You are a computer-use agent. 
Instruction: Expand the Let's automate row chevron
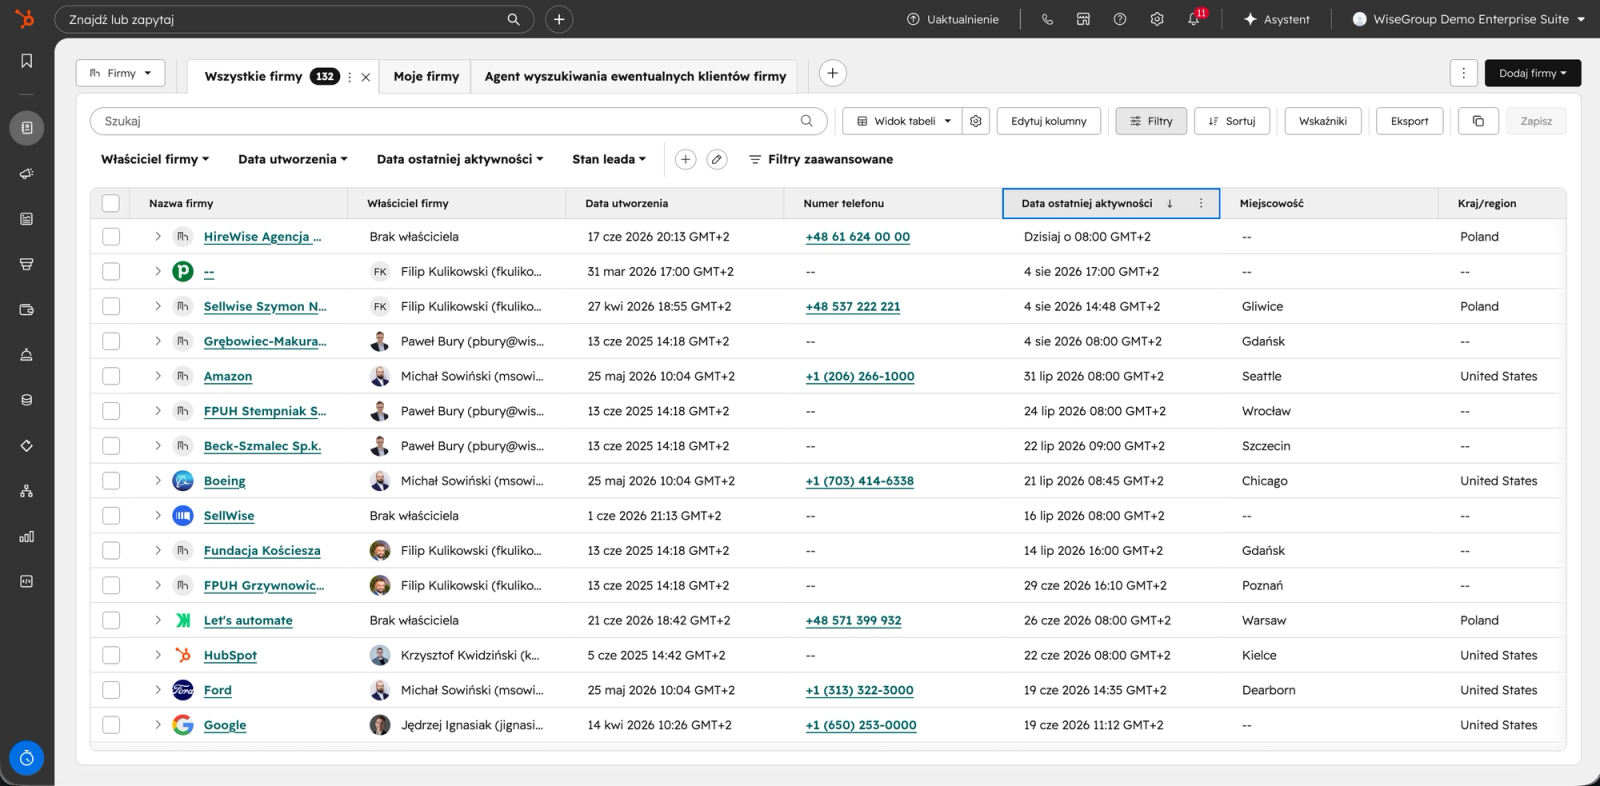pos(157,620)
